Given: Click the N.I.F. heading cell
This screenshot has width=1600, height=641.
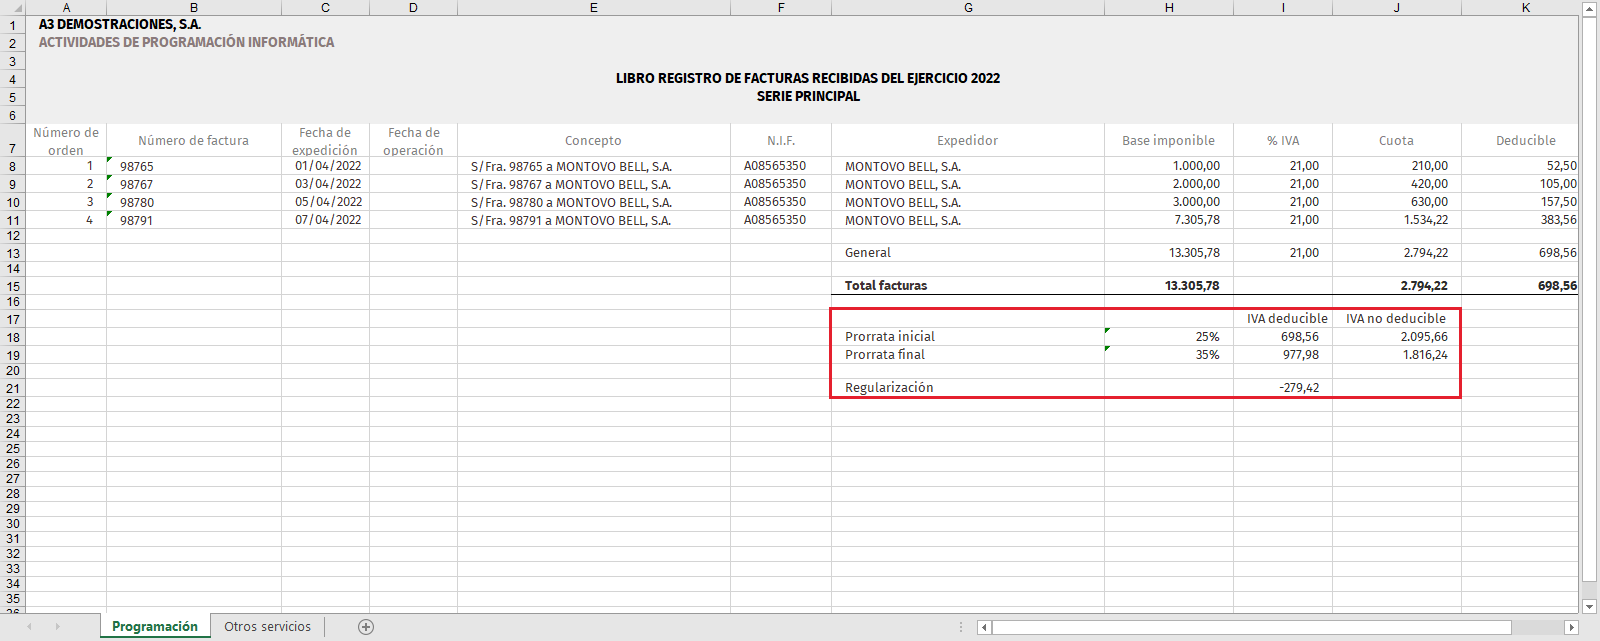Looking at the screenshot, I should coord(781,141).
